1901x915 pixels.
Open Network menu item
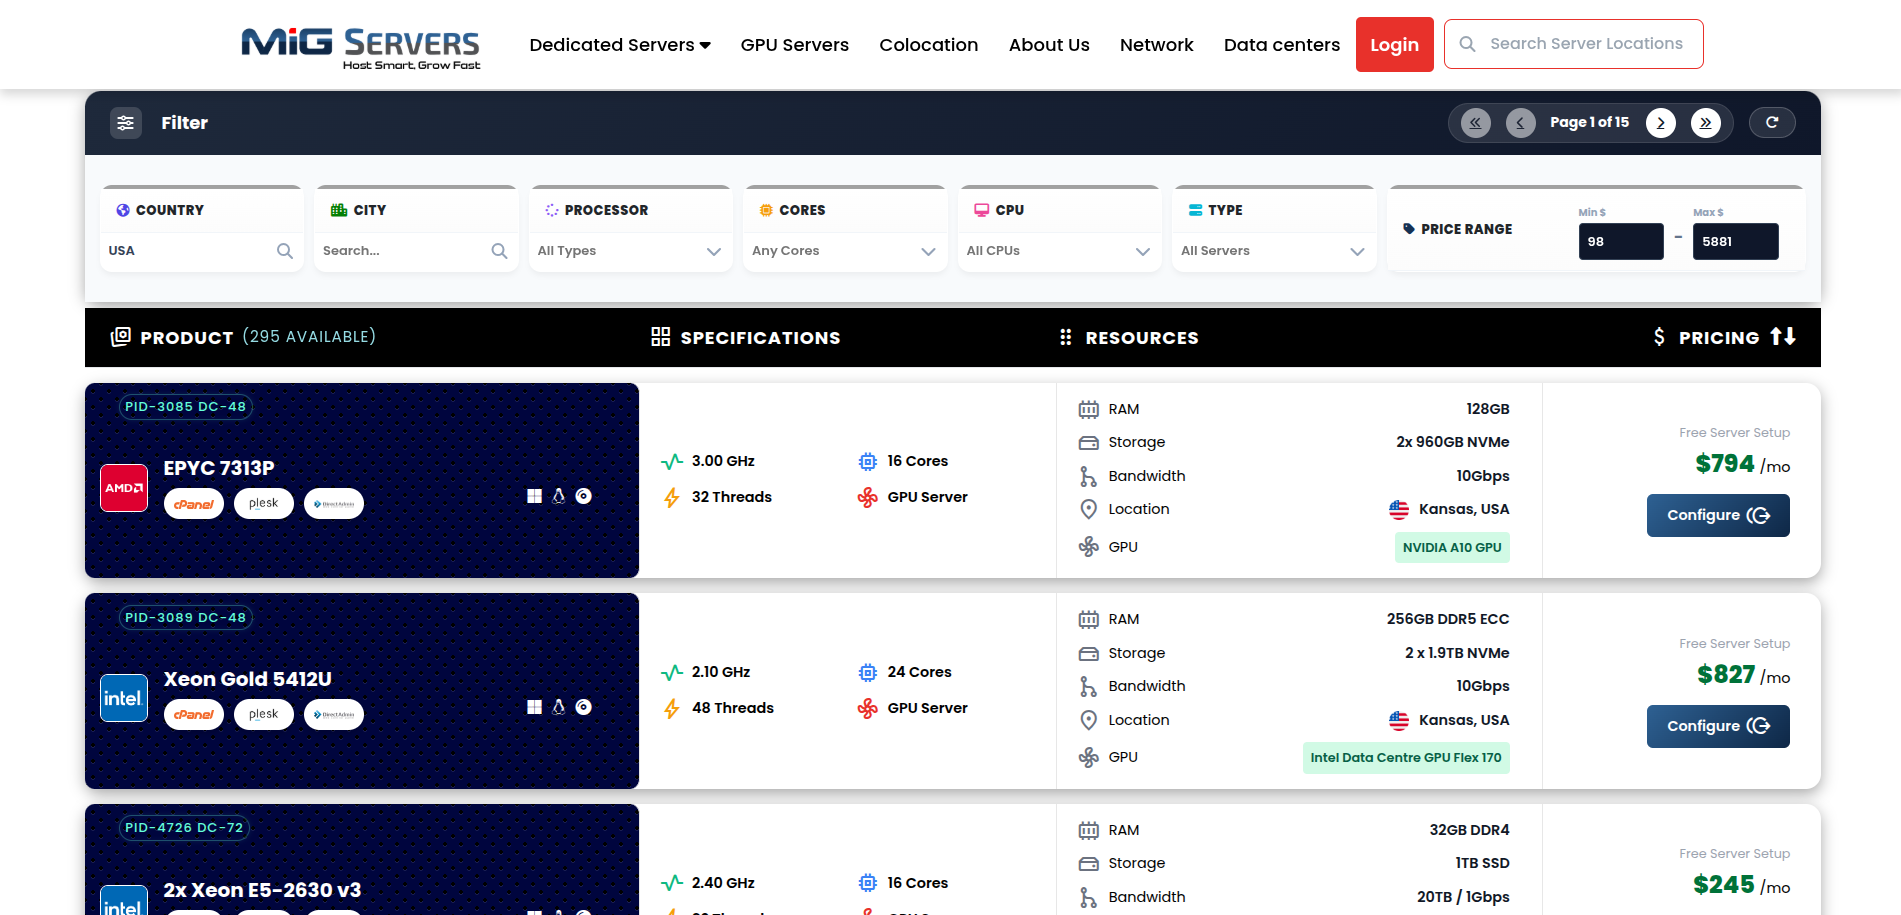pos(1157,45)
